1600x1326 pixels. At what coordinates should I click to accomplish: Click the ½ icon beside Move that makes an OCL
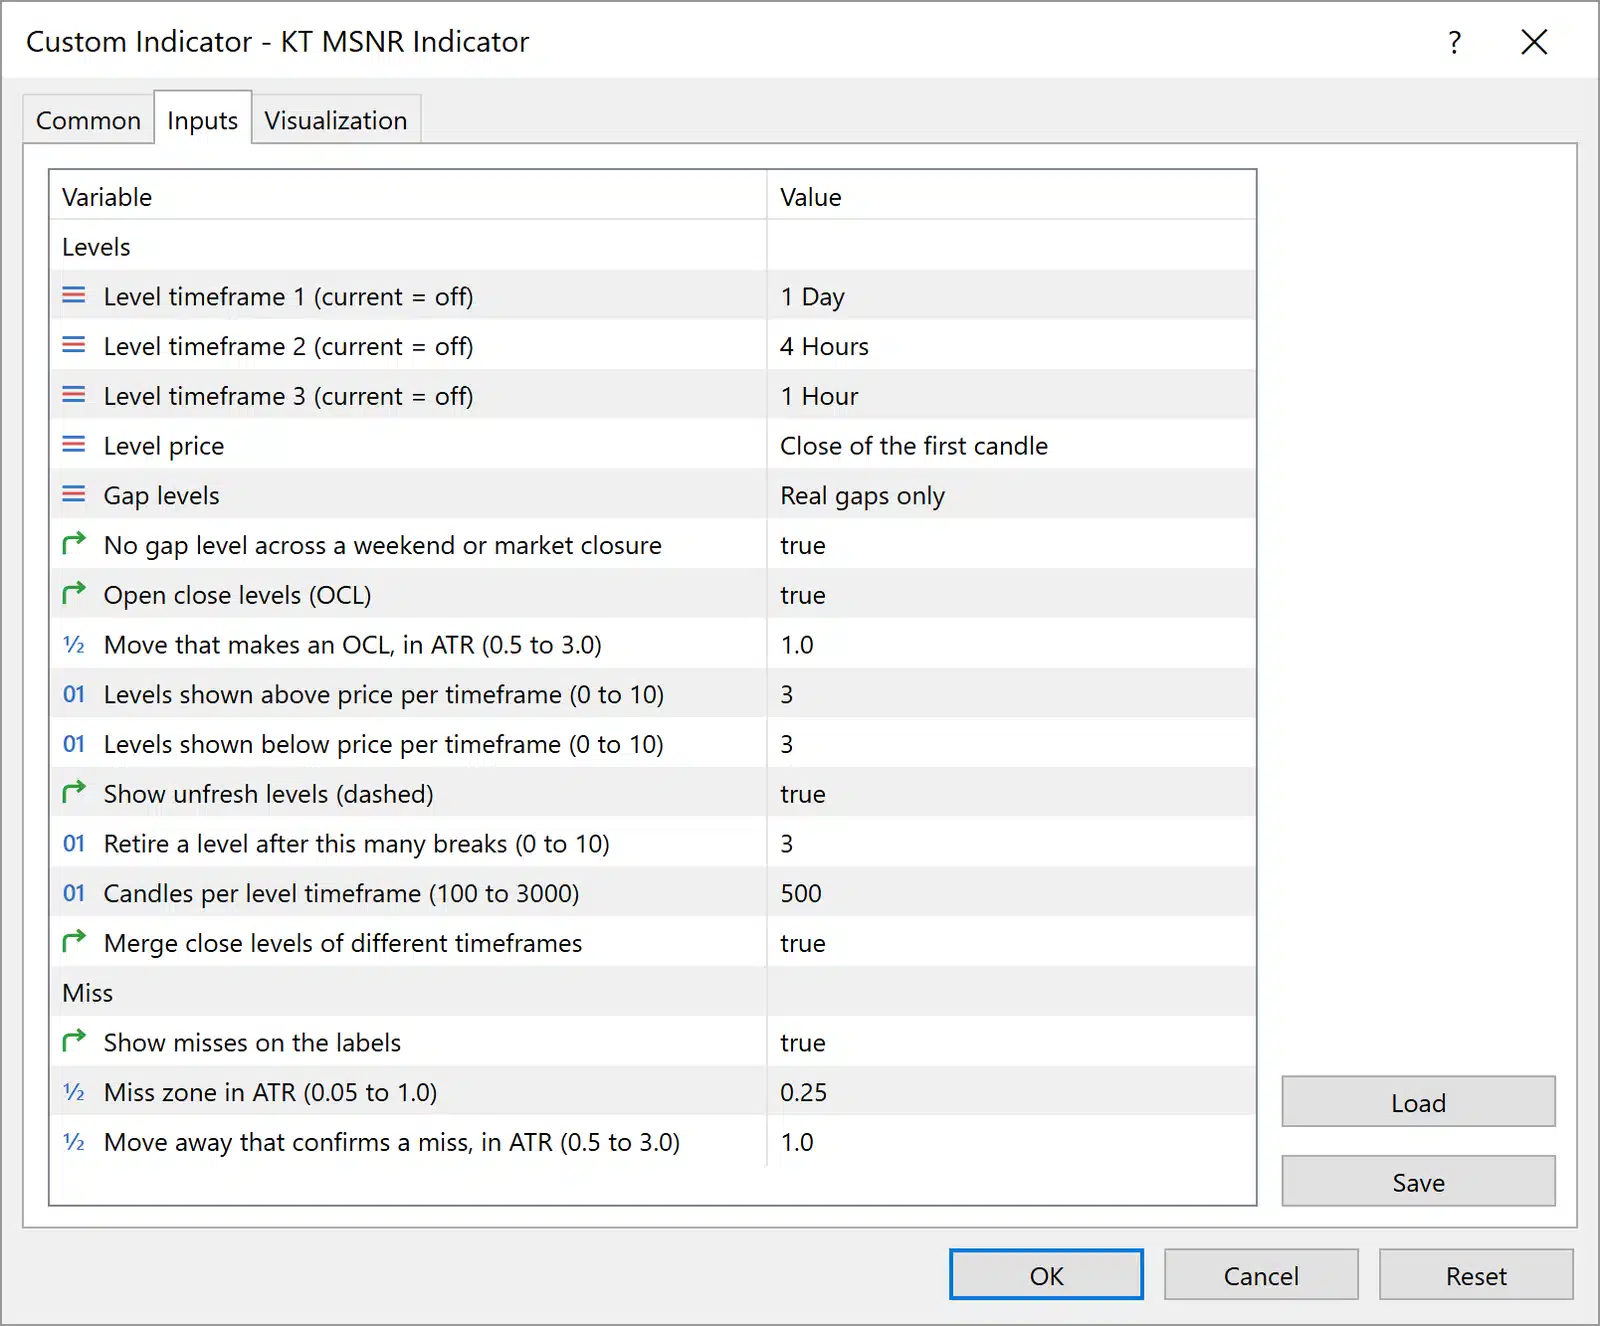click(x=74, y=645)
